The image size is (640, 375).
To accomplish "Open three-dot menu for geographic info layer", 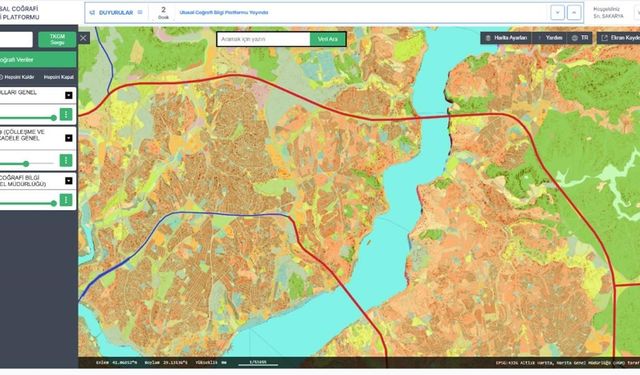I will [x=66, y=200].
